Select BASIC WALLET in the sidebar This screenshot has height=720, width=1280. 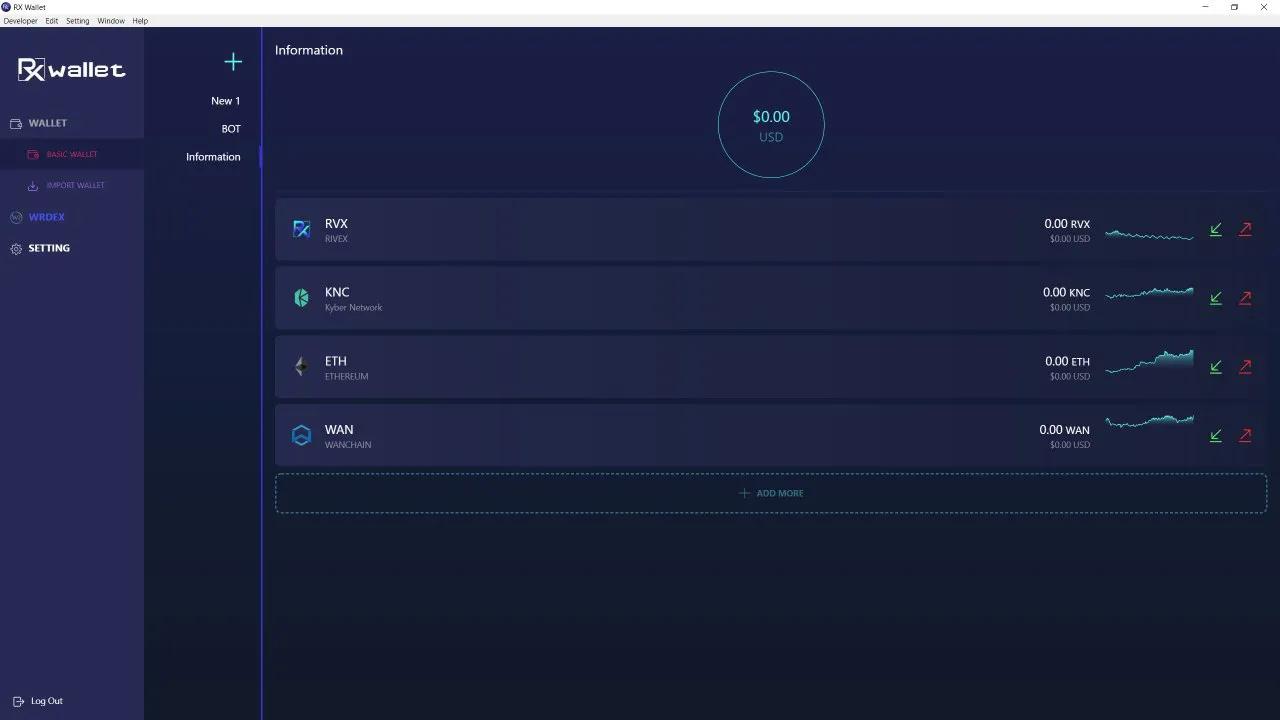point(71,154)
